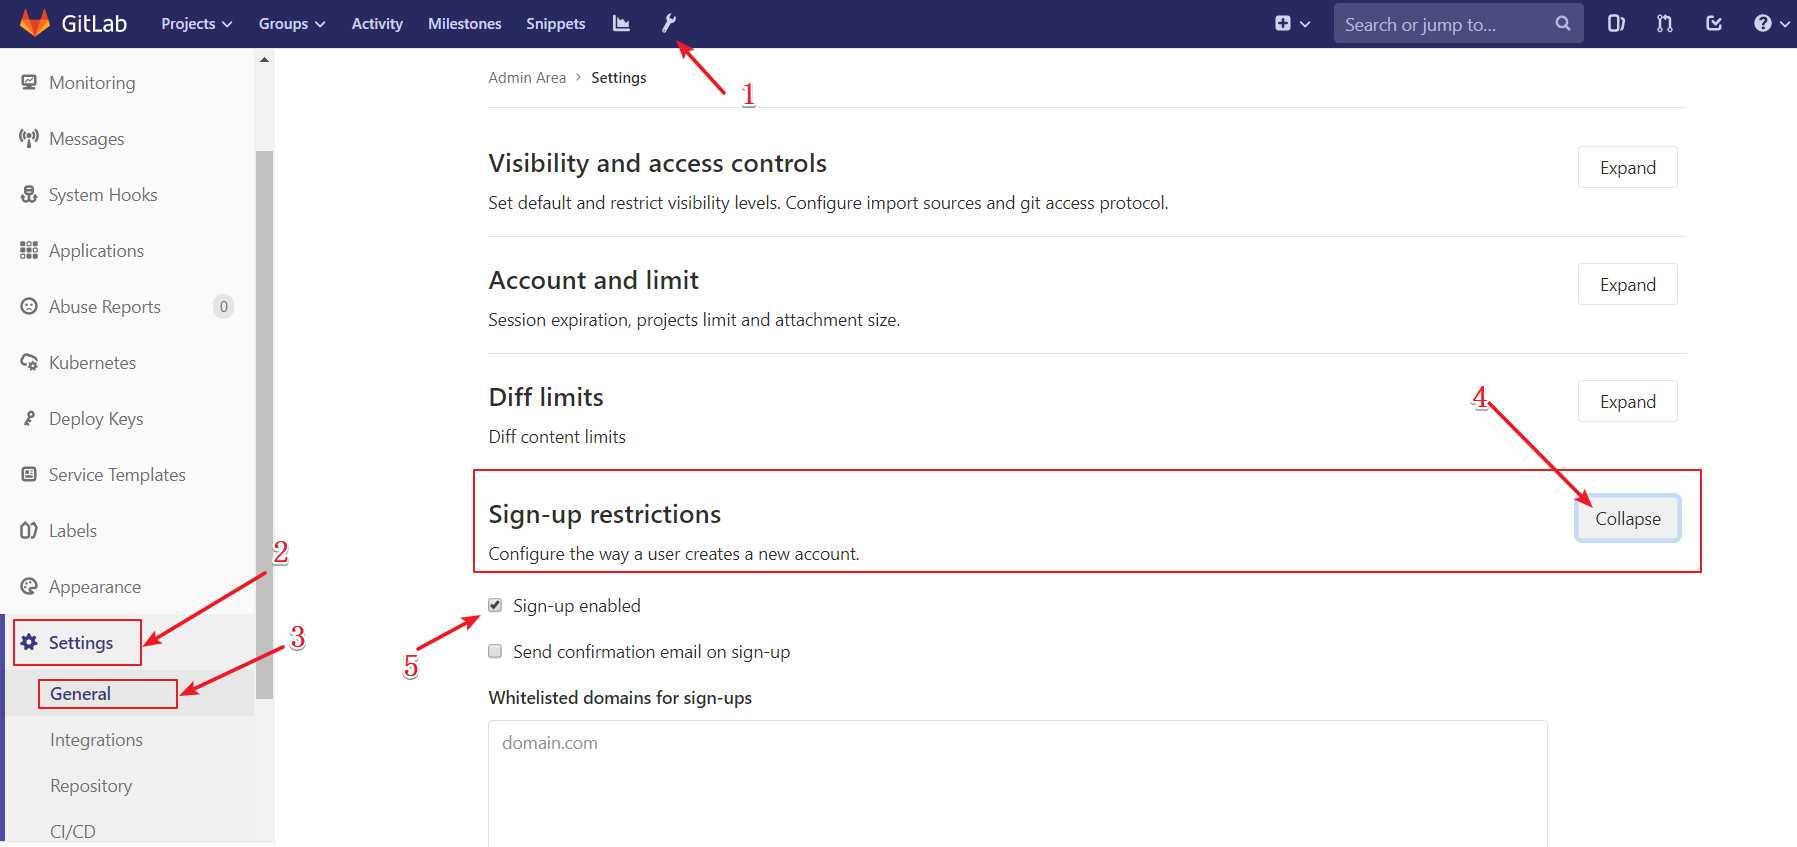1797x847 pixels.
Task: Uncheck the Sign-up enabled checkbox
Action: click(495, 605)
